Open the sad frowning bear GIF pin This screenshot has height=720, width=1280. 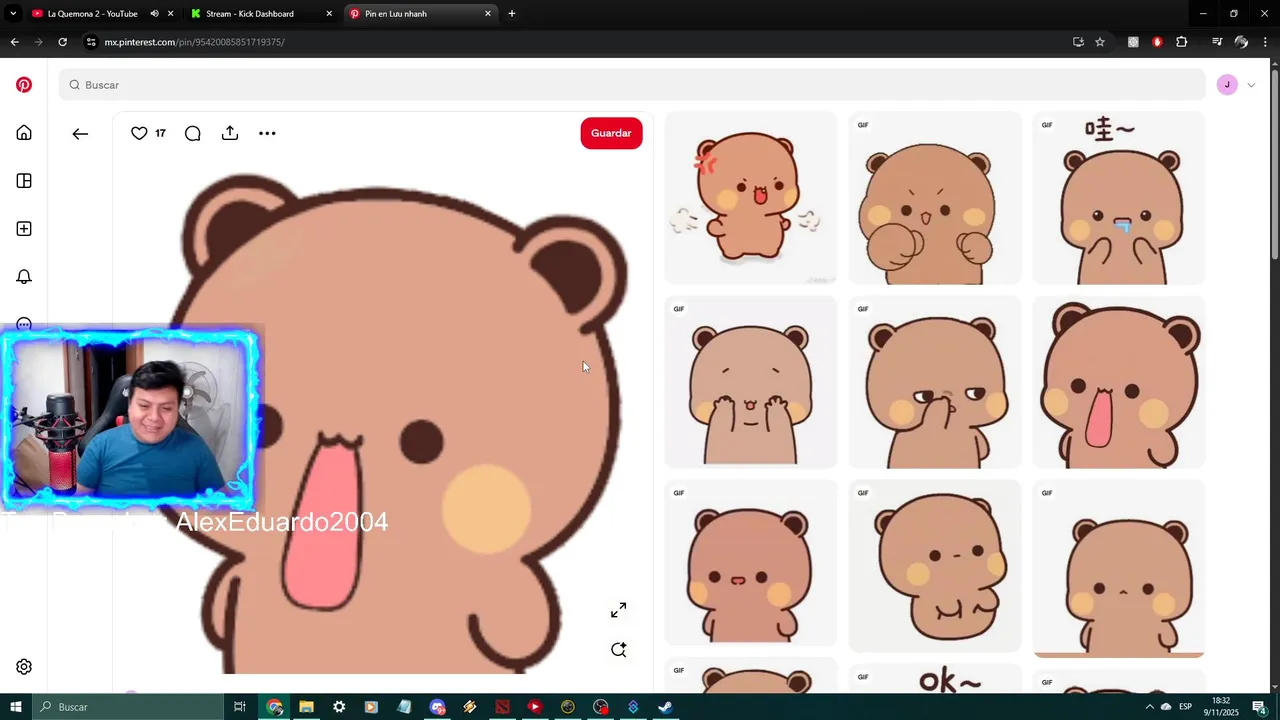[1118, 569]
